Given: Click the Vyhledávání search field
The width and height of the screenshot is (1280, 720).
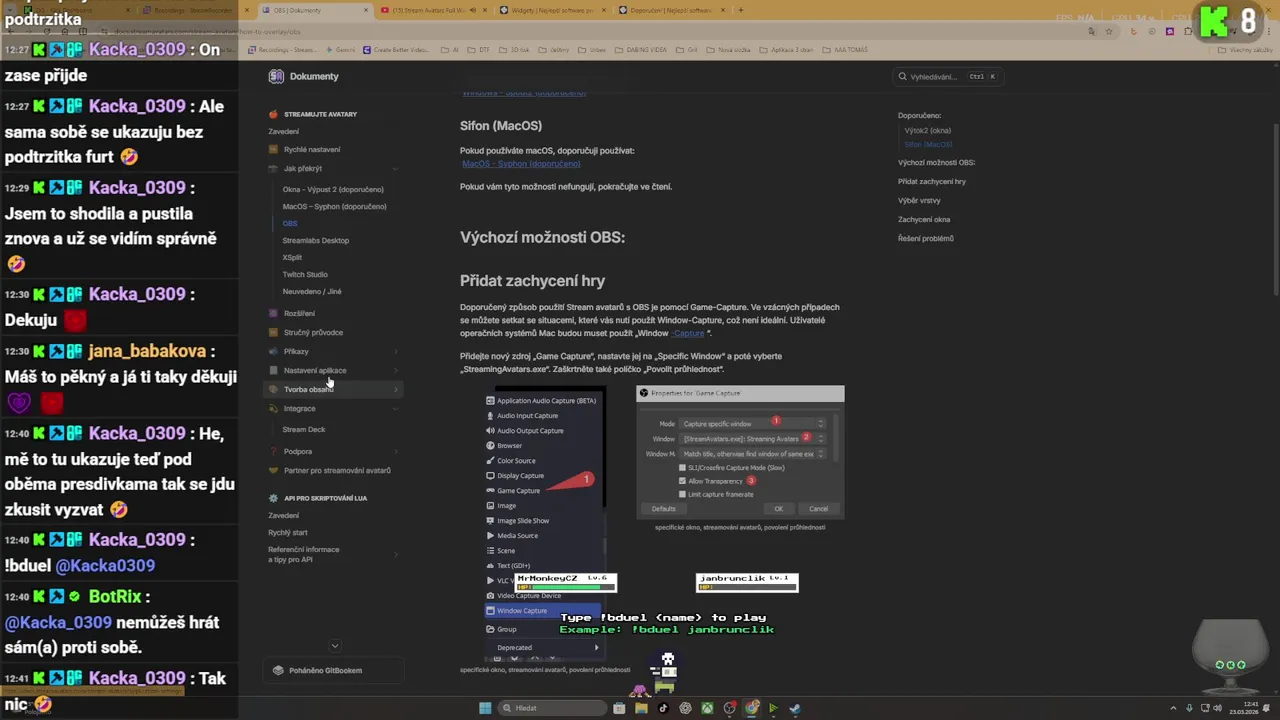Looking at the screenshot, I should (x=948, y=76).
